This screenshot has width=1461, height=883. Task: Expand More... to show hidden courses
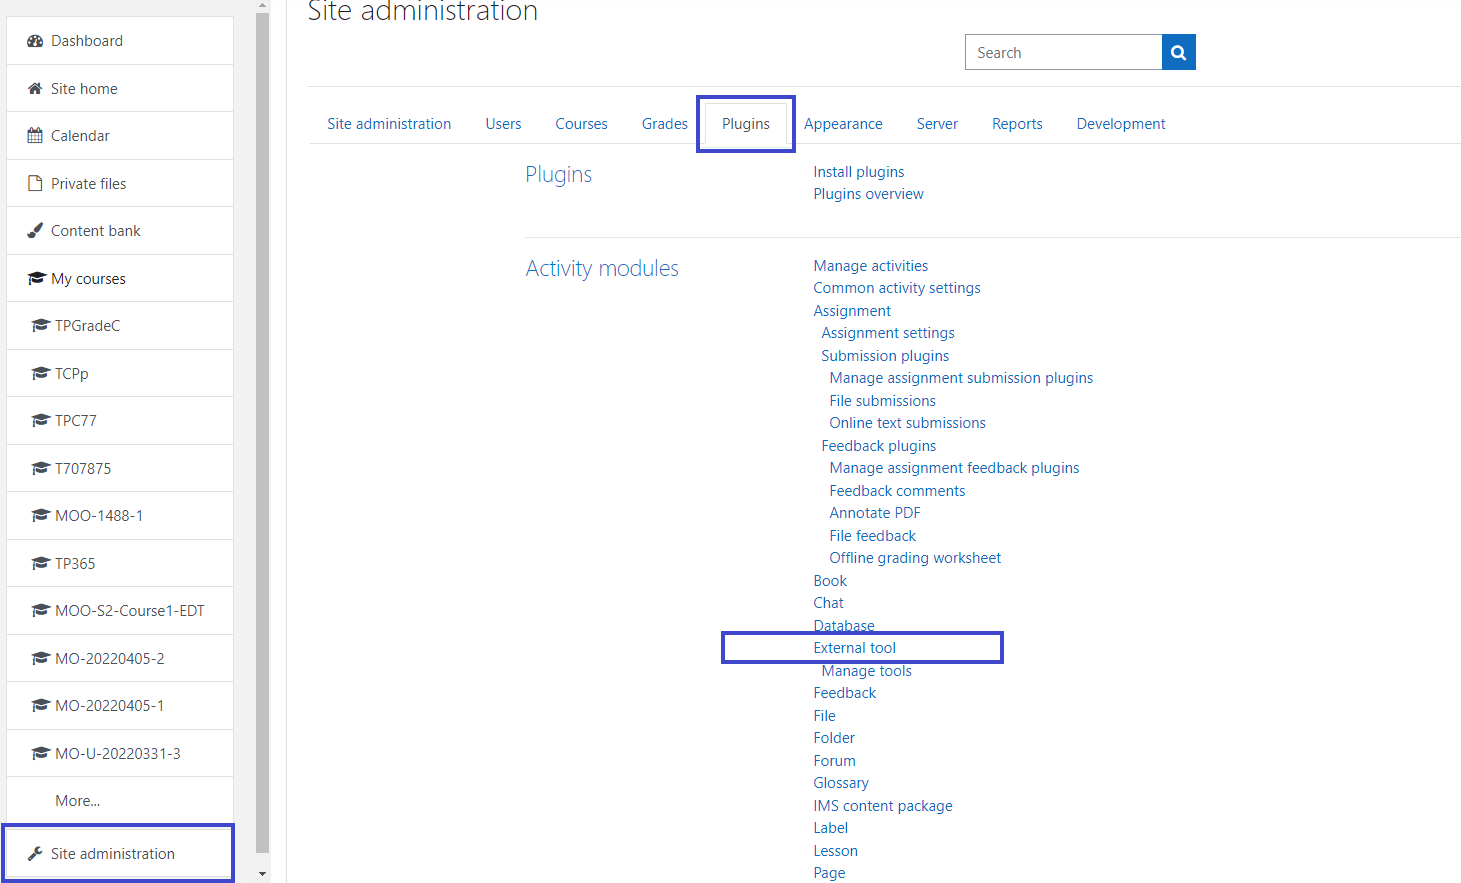coord(78,800)
